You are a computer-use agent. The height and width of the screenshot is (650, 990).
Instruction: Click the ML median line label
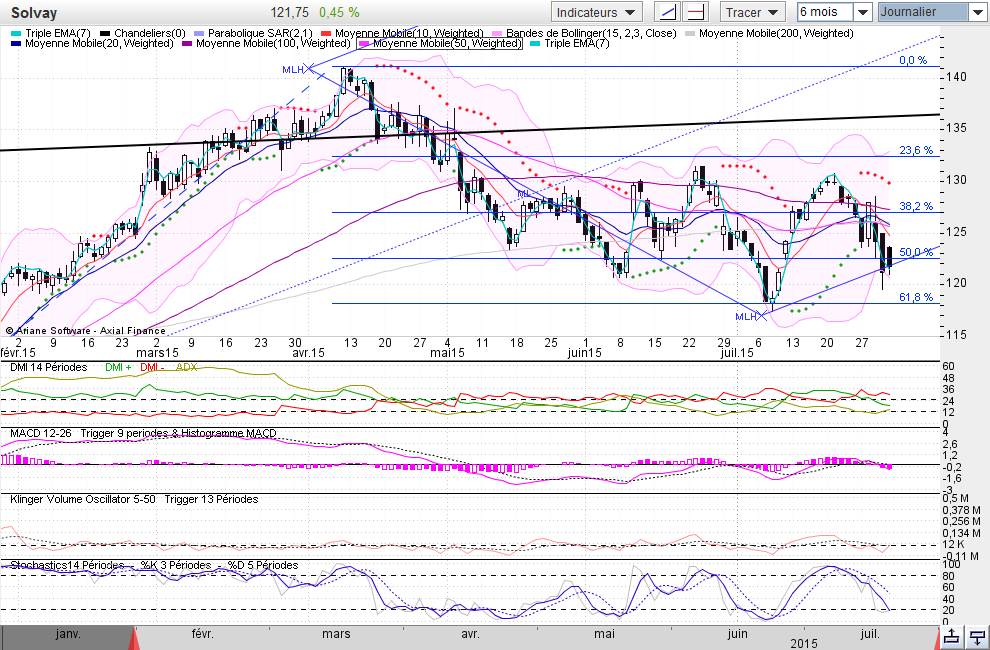tap(523, 193)
